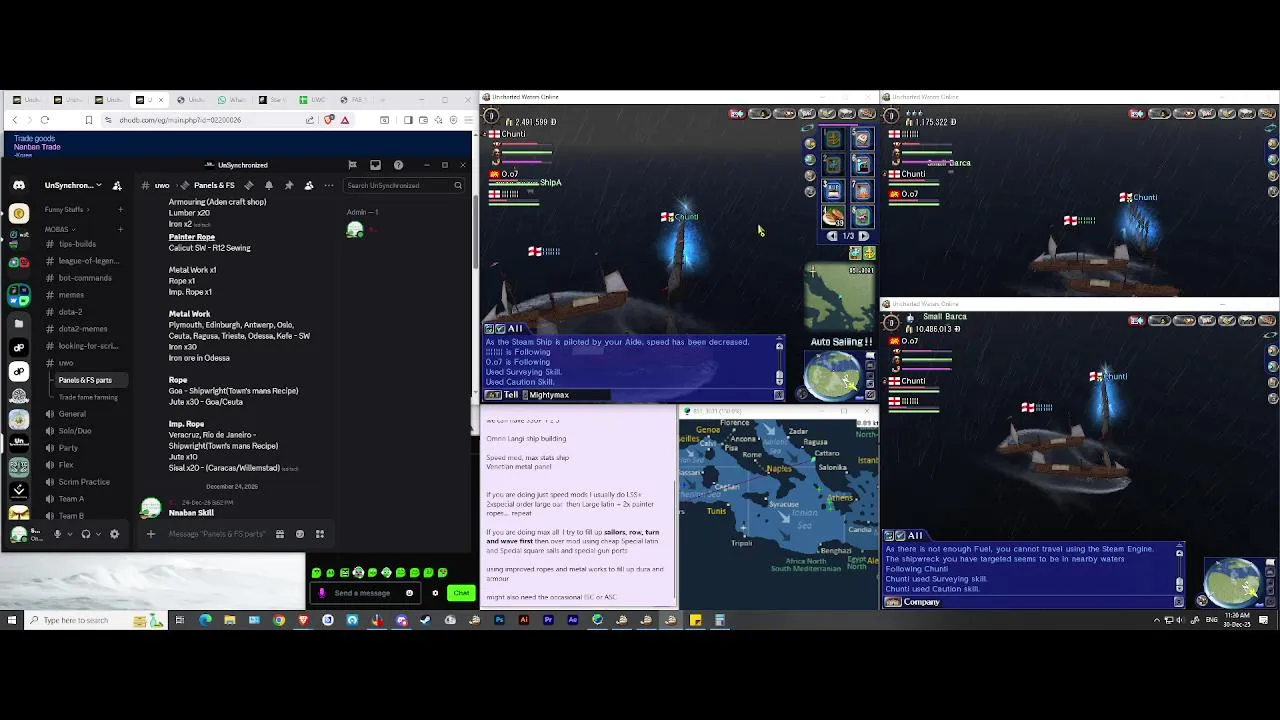Click previous page arrow in game skill panel
Screen dimensions: 1280x720
click(x=832, y=236)
